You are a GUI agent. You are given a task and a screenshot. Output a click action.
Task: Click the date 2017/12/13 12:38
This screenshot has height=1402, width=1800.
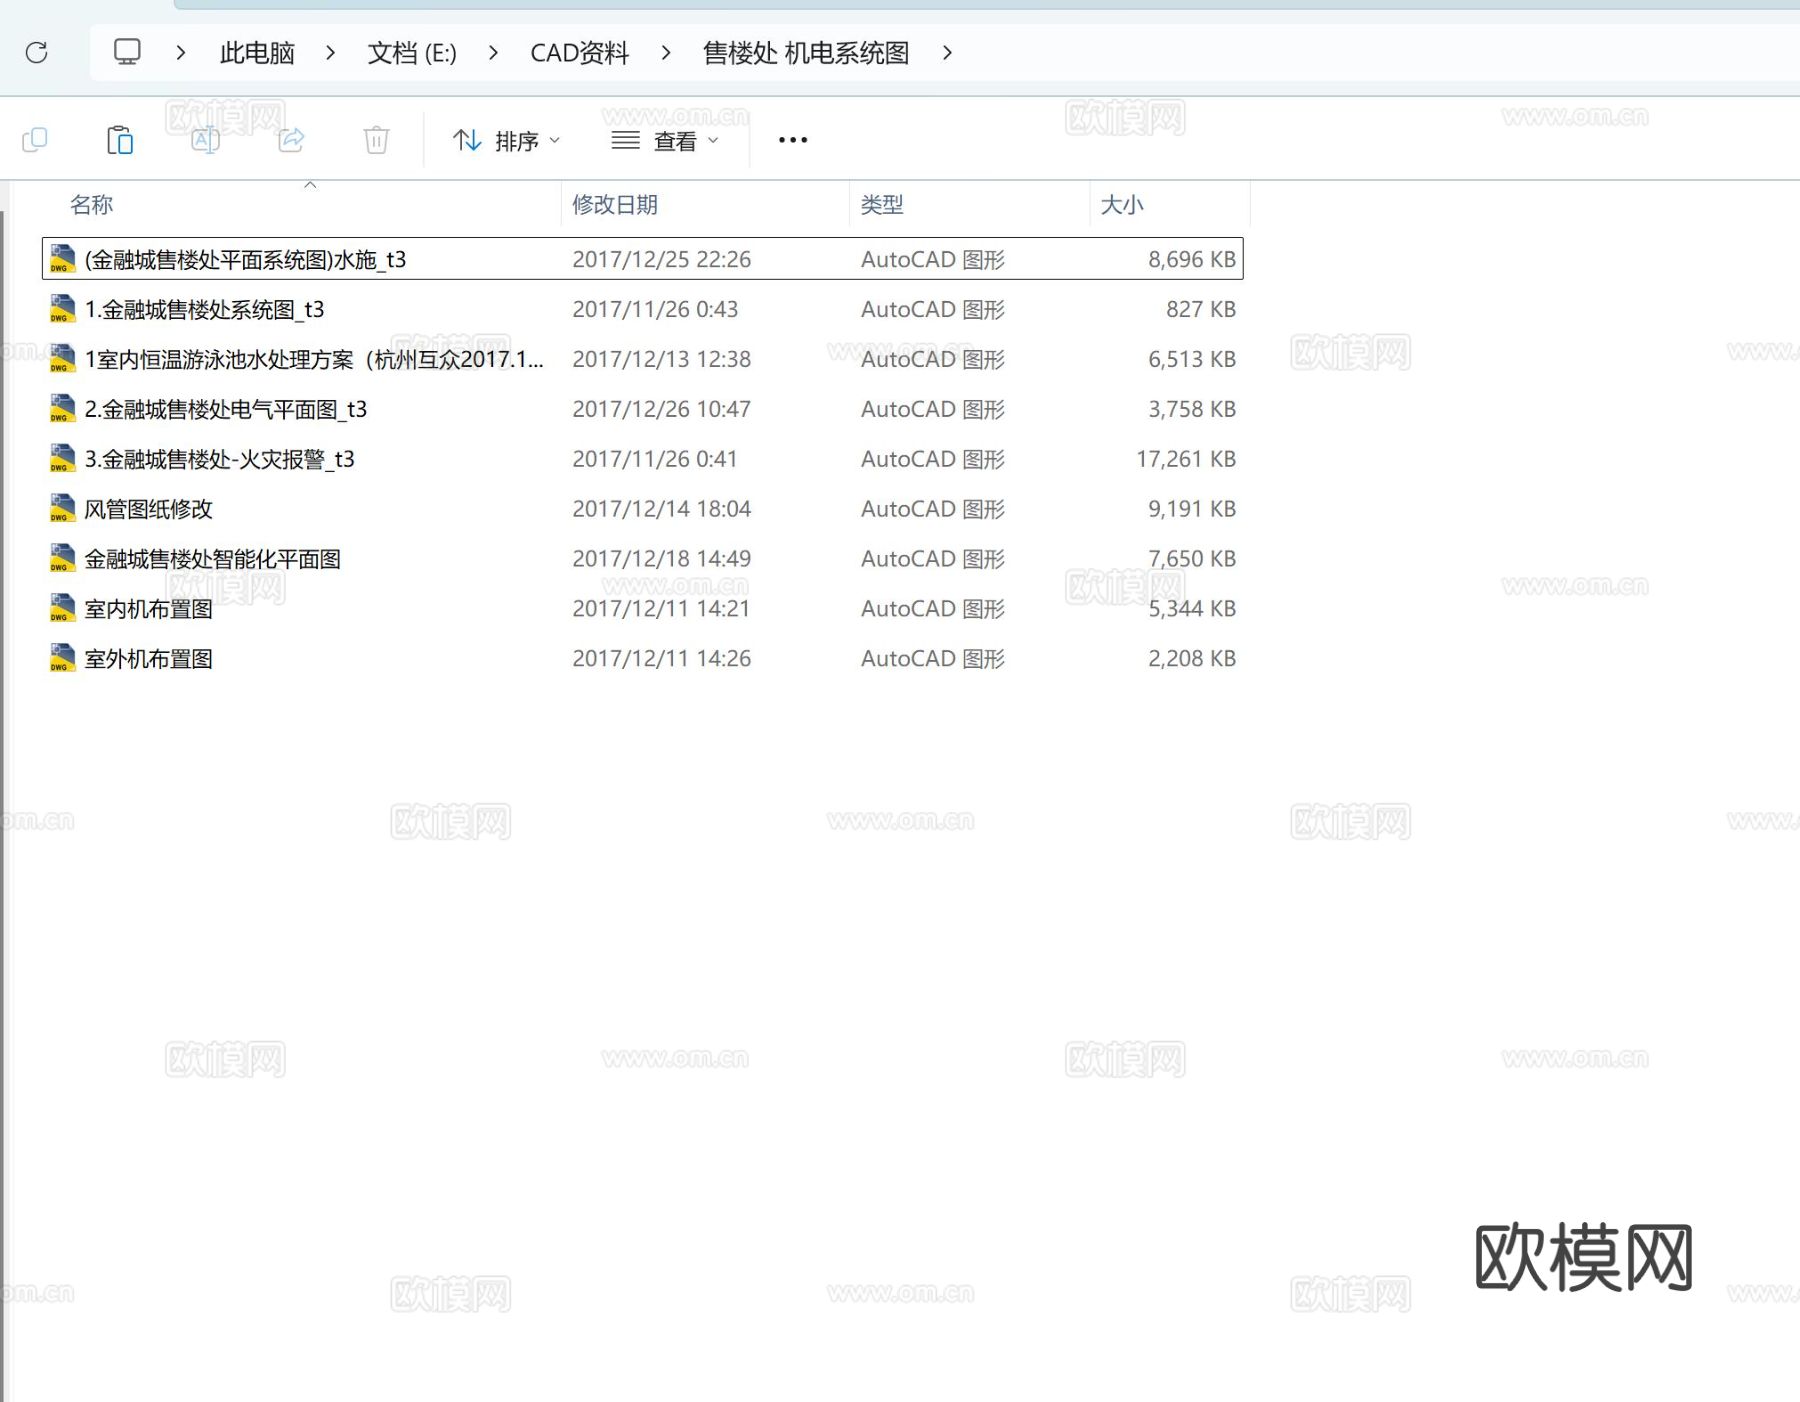point(661,360)
